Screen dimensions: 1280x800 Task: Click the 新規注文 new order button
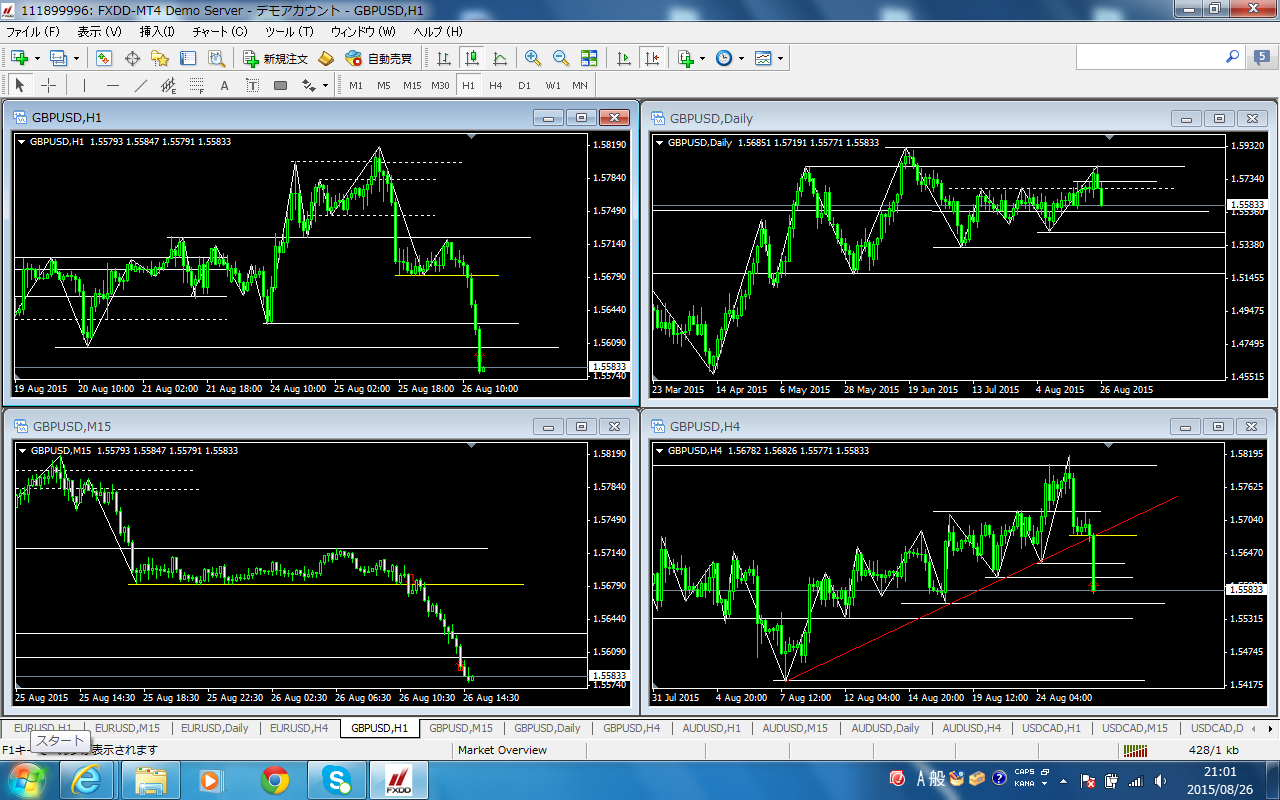[x=276, y=58]
